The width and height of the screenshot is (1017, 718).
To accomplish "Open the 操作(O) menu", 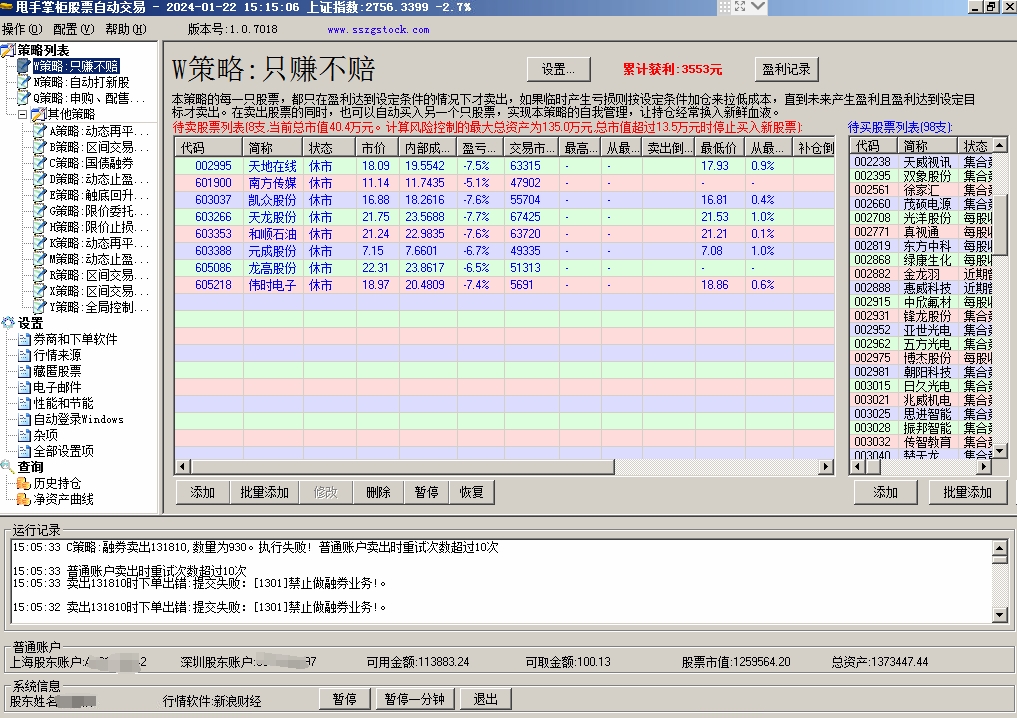I will 22,29.
